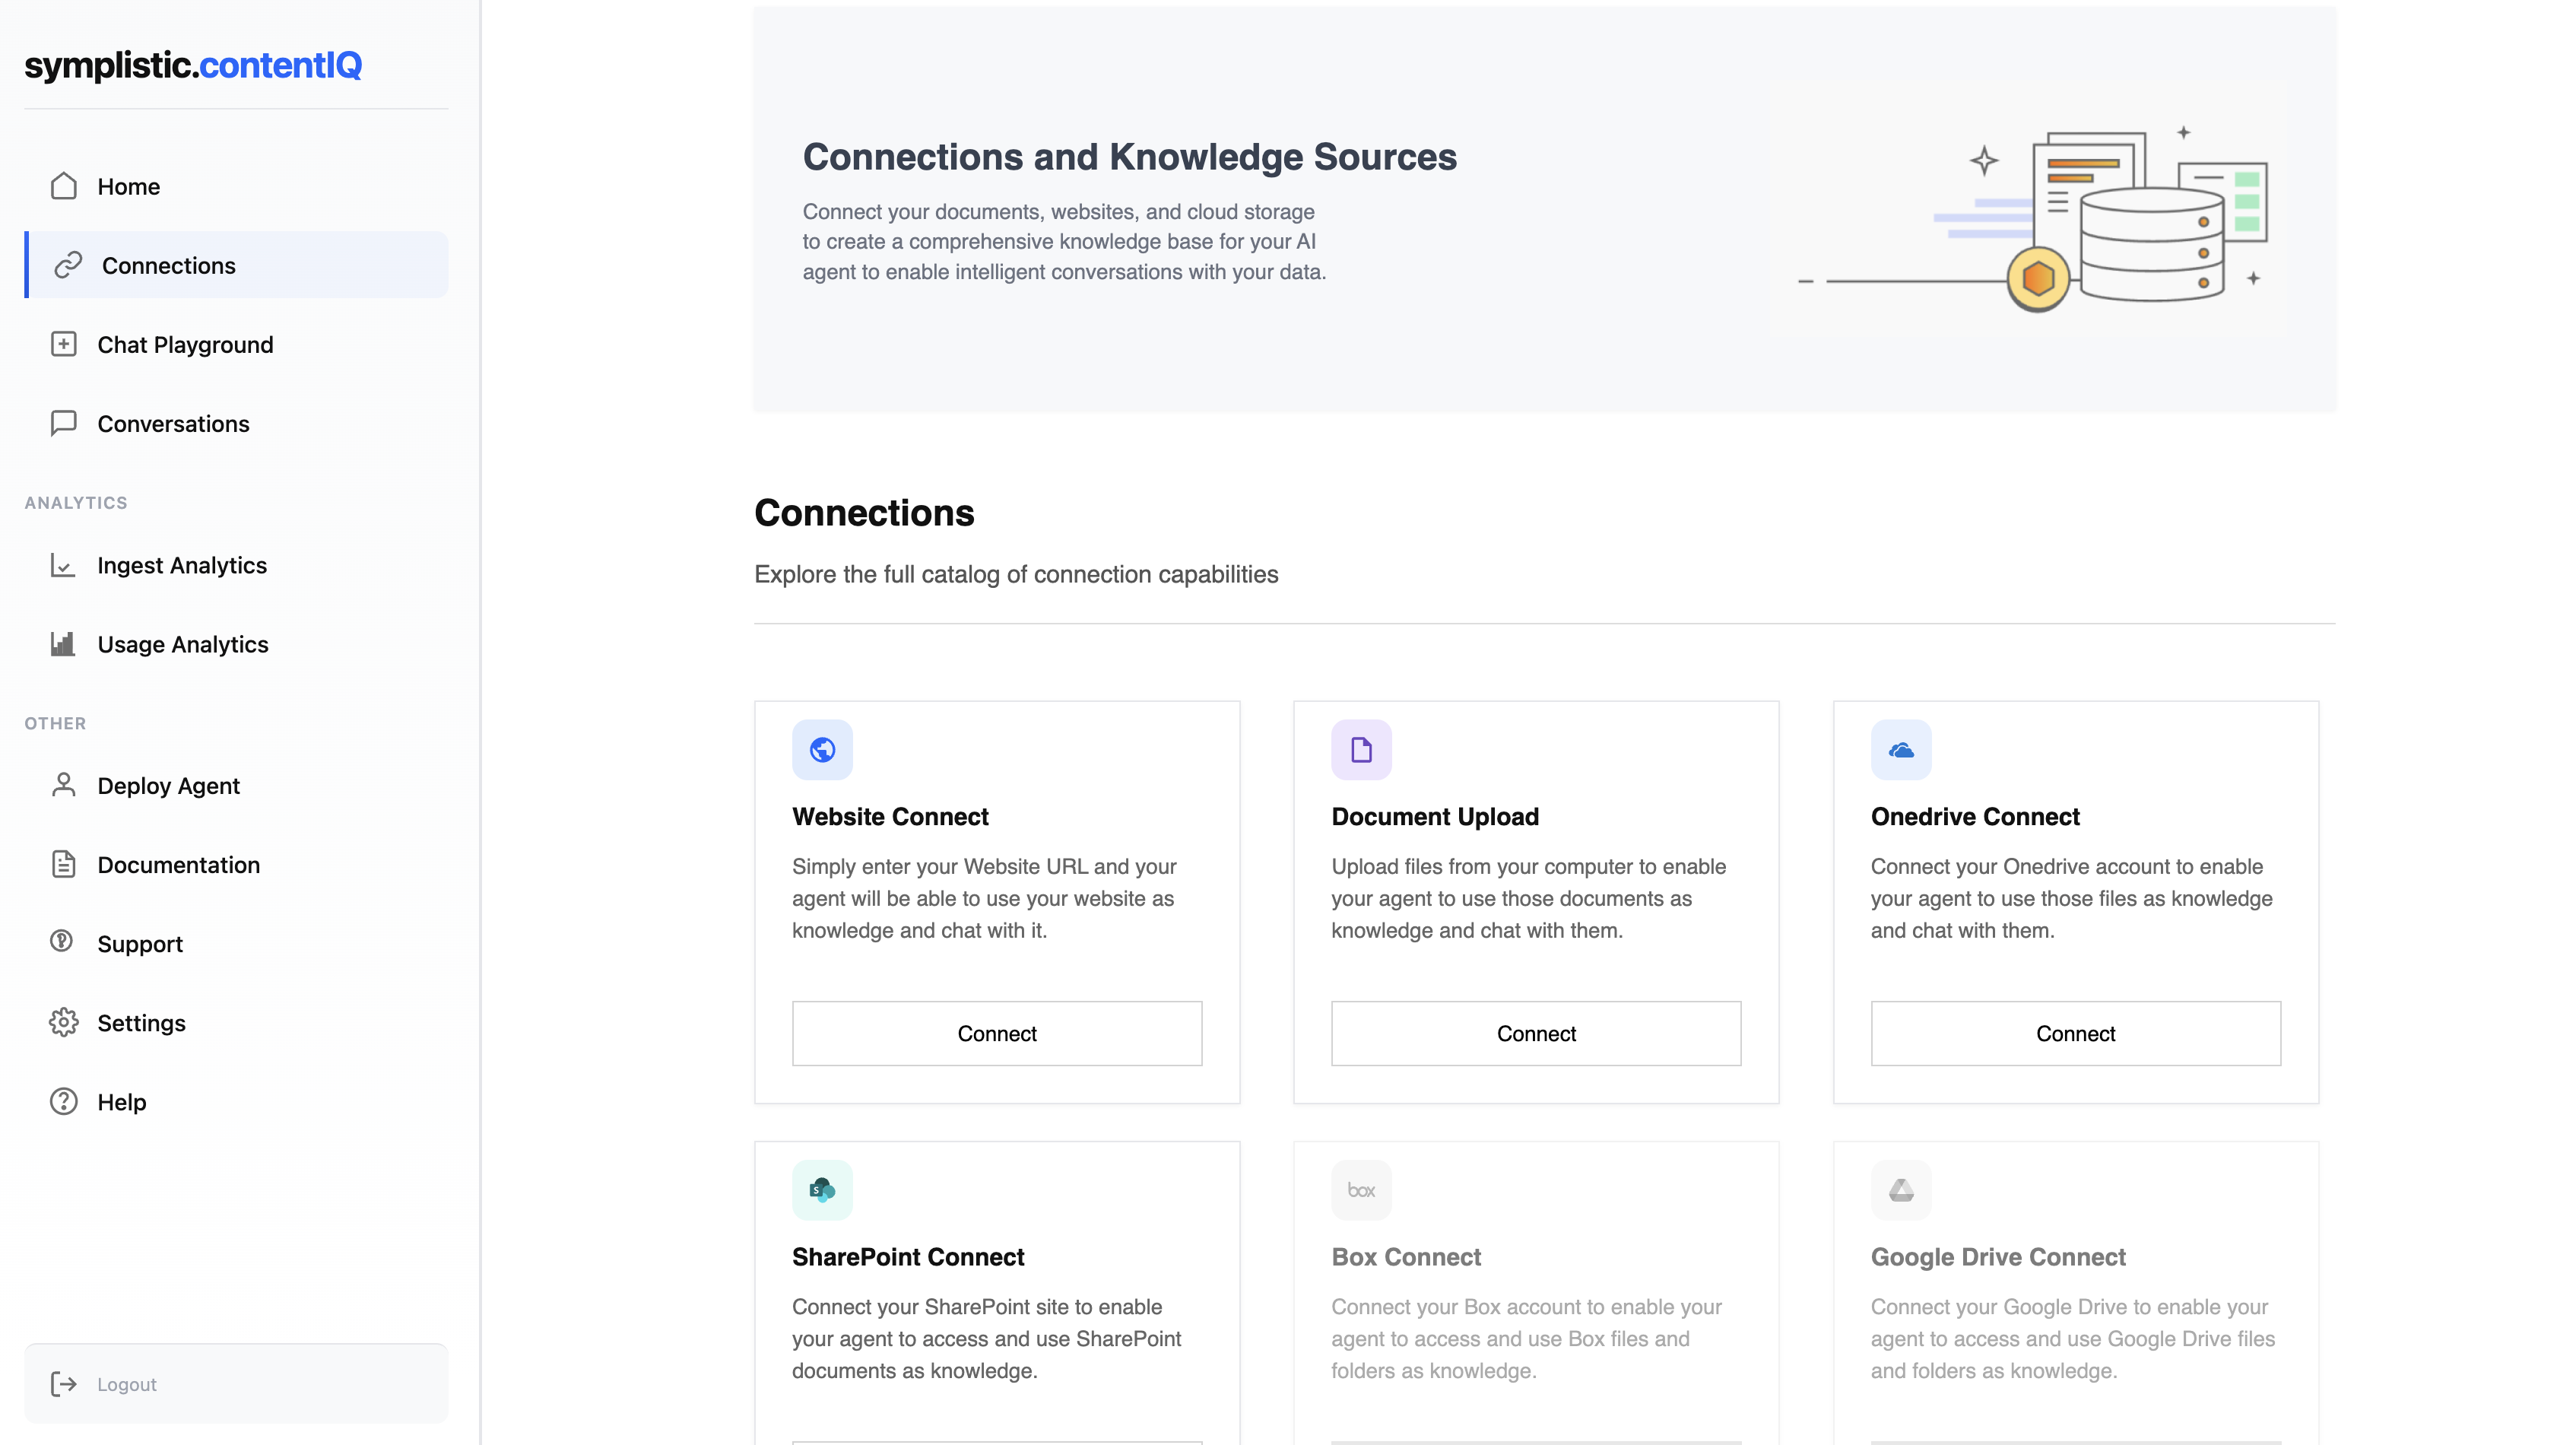Click the Support question icon
The height and width of the screenshot is (1445, 2576).
click(x=63, y=943)
